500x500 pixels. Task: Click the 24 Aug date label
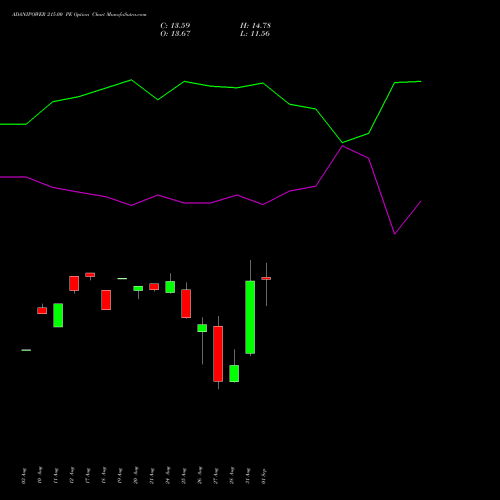[x=168, y=475]
